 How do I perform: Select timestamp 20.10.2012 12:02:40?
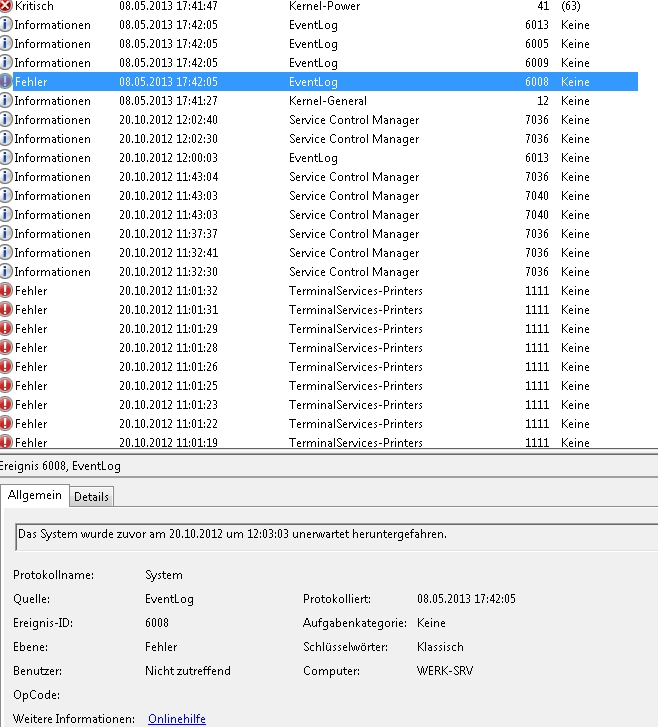[x=168, y=120]
